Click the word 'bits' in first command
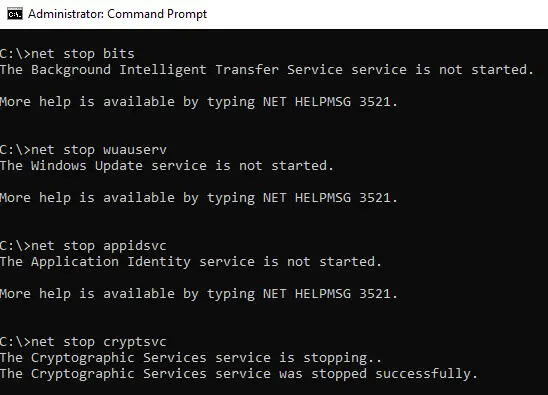The width and height of the screenshot is (548, 395). point(119,54)
